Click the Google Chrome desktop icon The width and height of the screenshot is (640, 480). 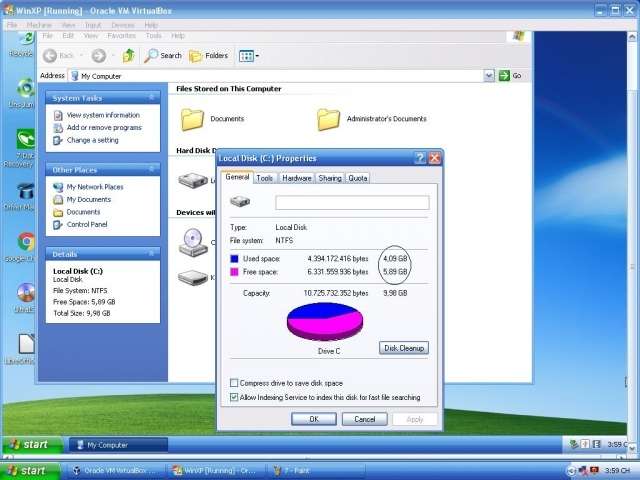tap(26, 242)
